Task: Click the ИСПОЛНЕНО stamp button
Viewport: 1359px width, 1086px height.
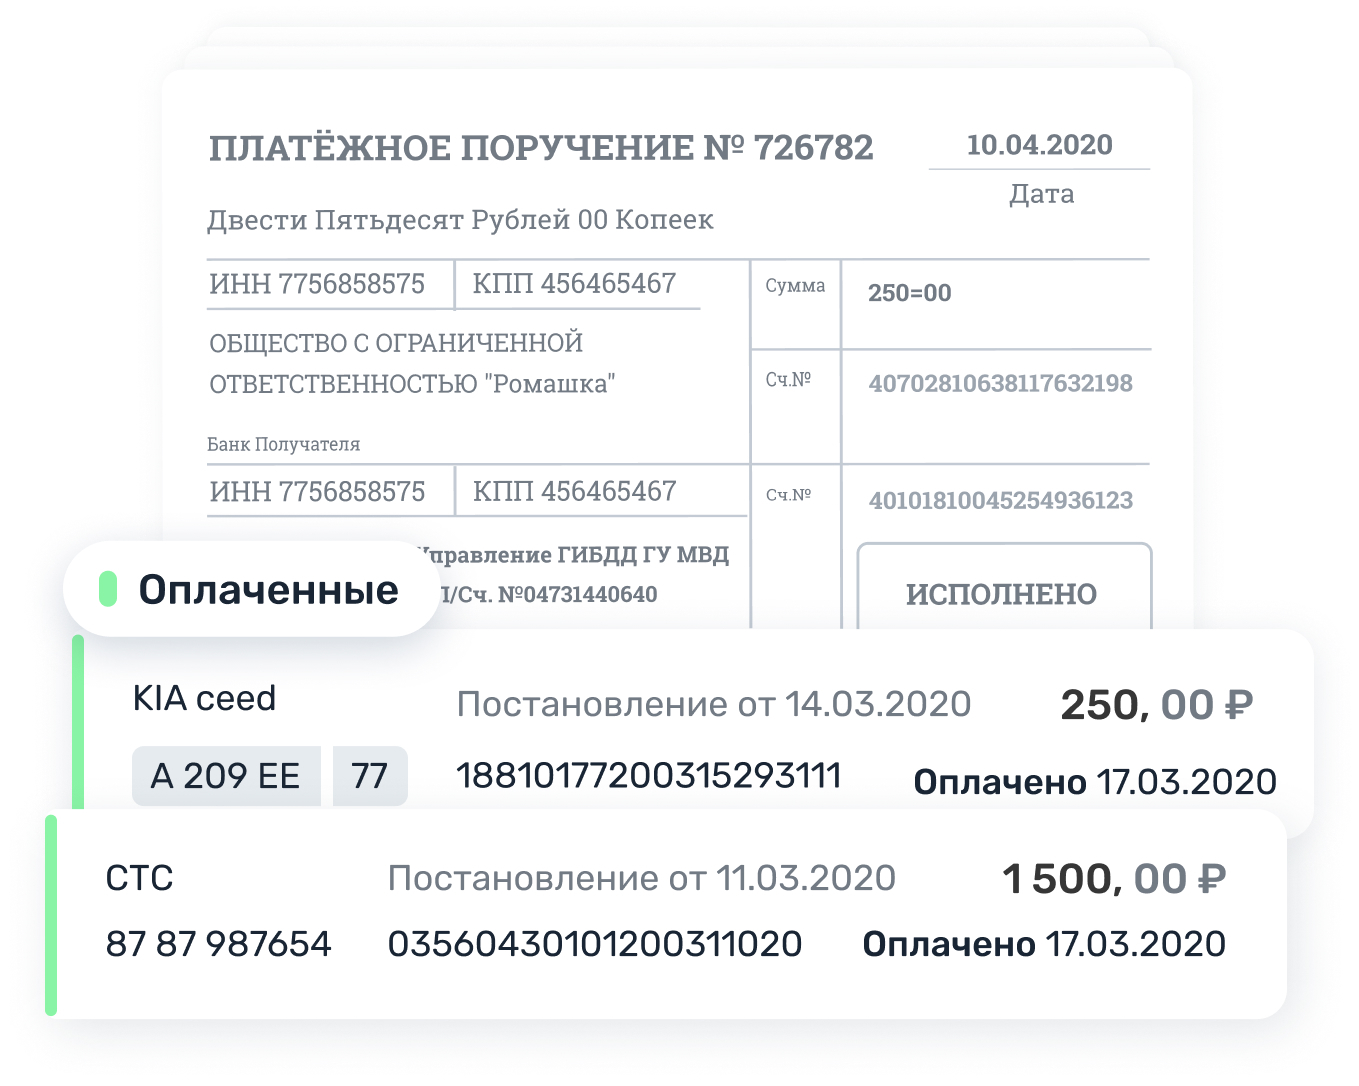Action: point(1004,589)
